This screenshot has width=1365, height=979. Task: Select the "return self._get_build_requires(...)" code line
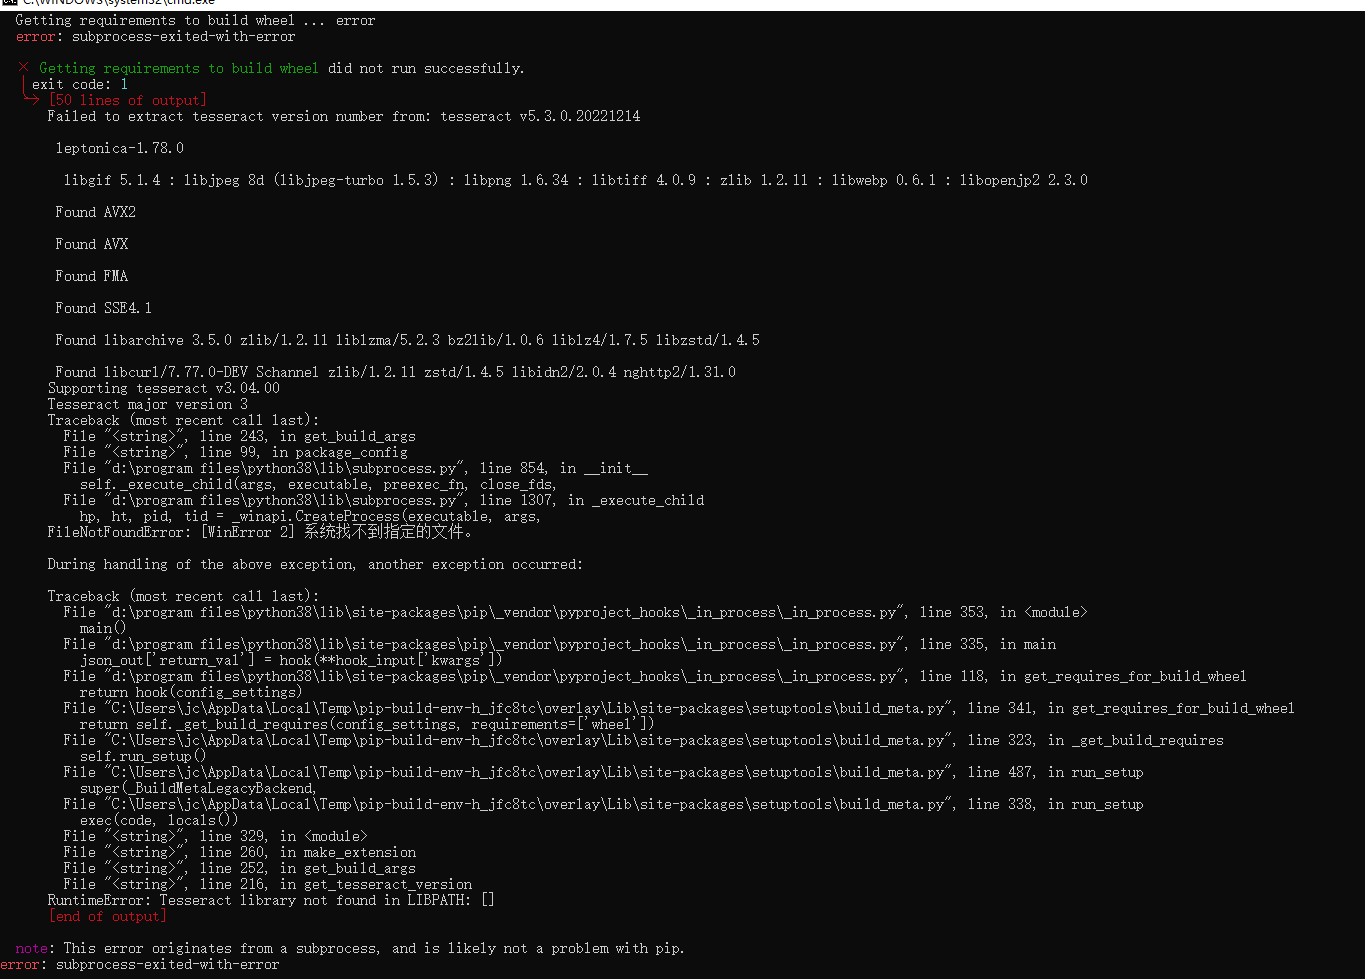coord(367,724)
